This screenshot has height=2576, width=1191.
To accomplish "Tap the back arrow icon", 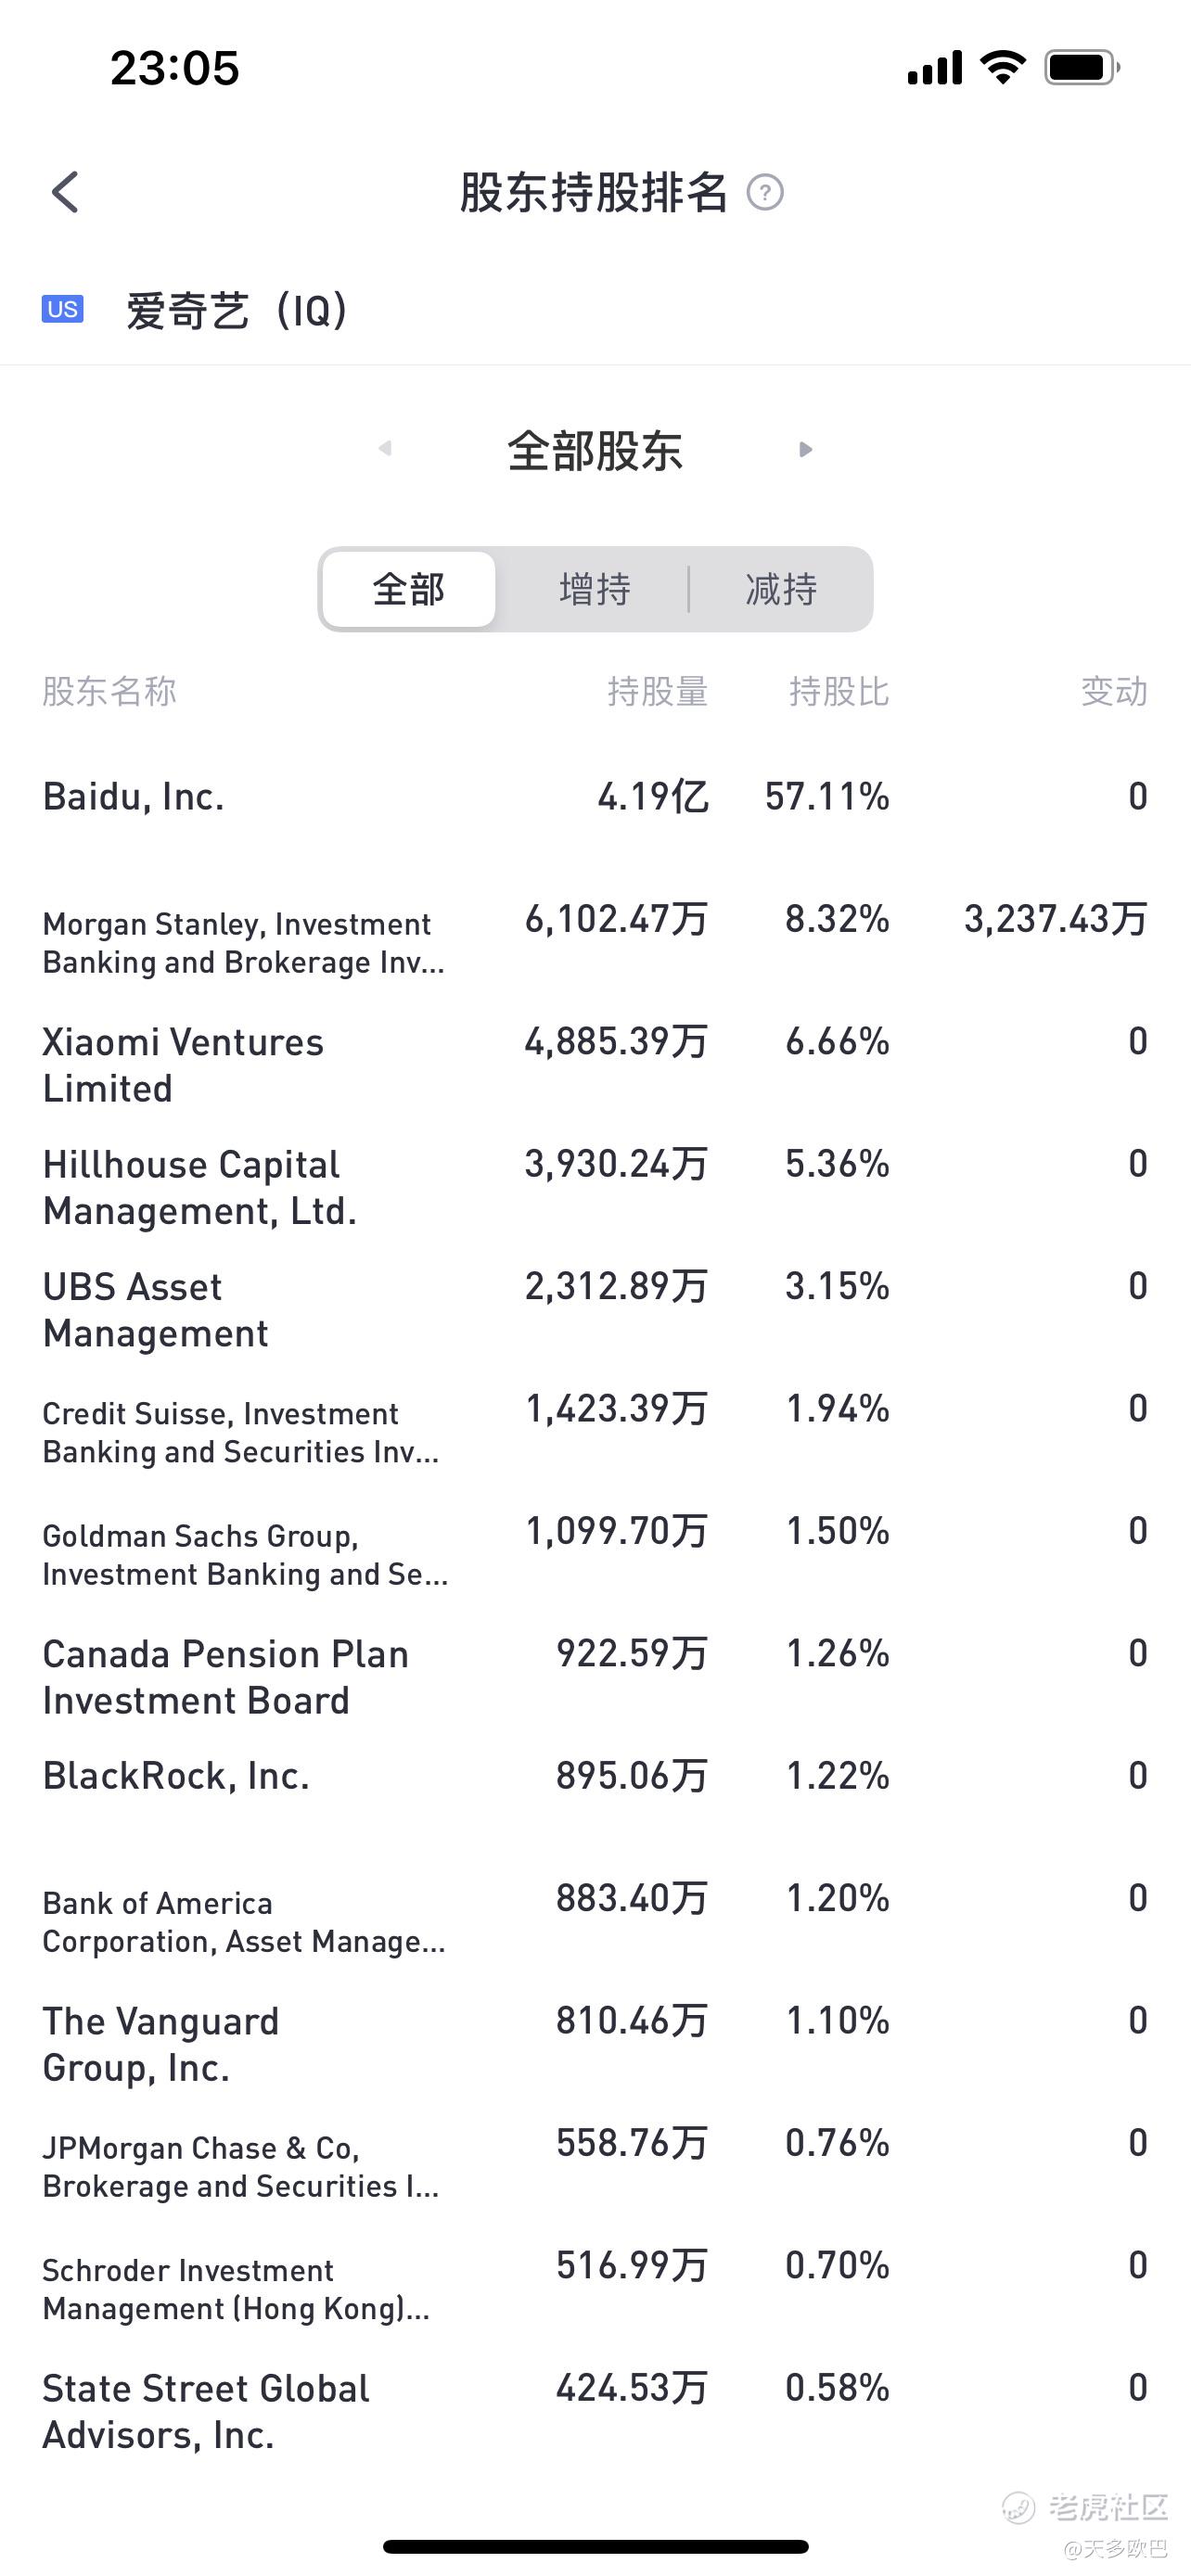I will pyautogui.click(x=66, y=192).
